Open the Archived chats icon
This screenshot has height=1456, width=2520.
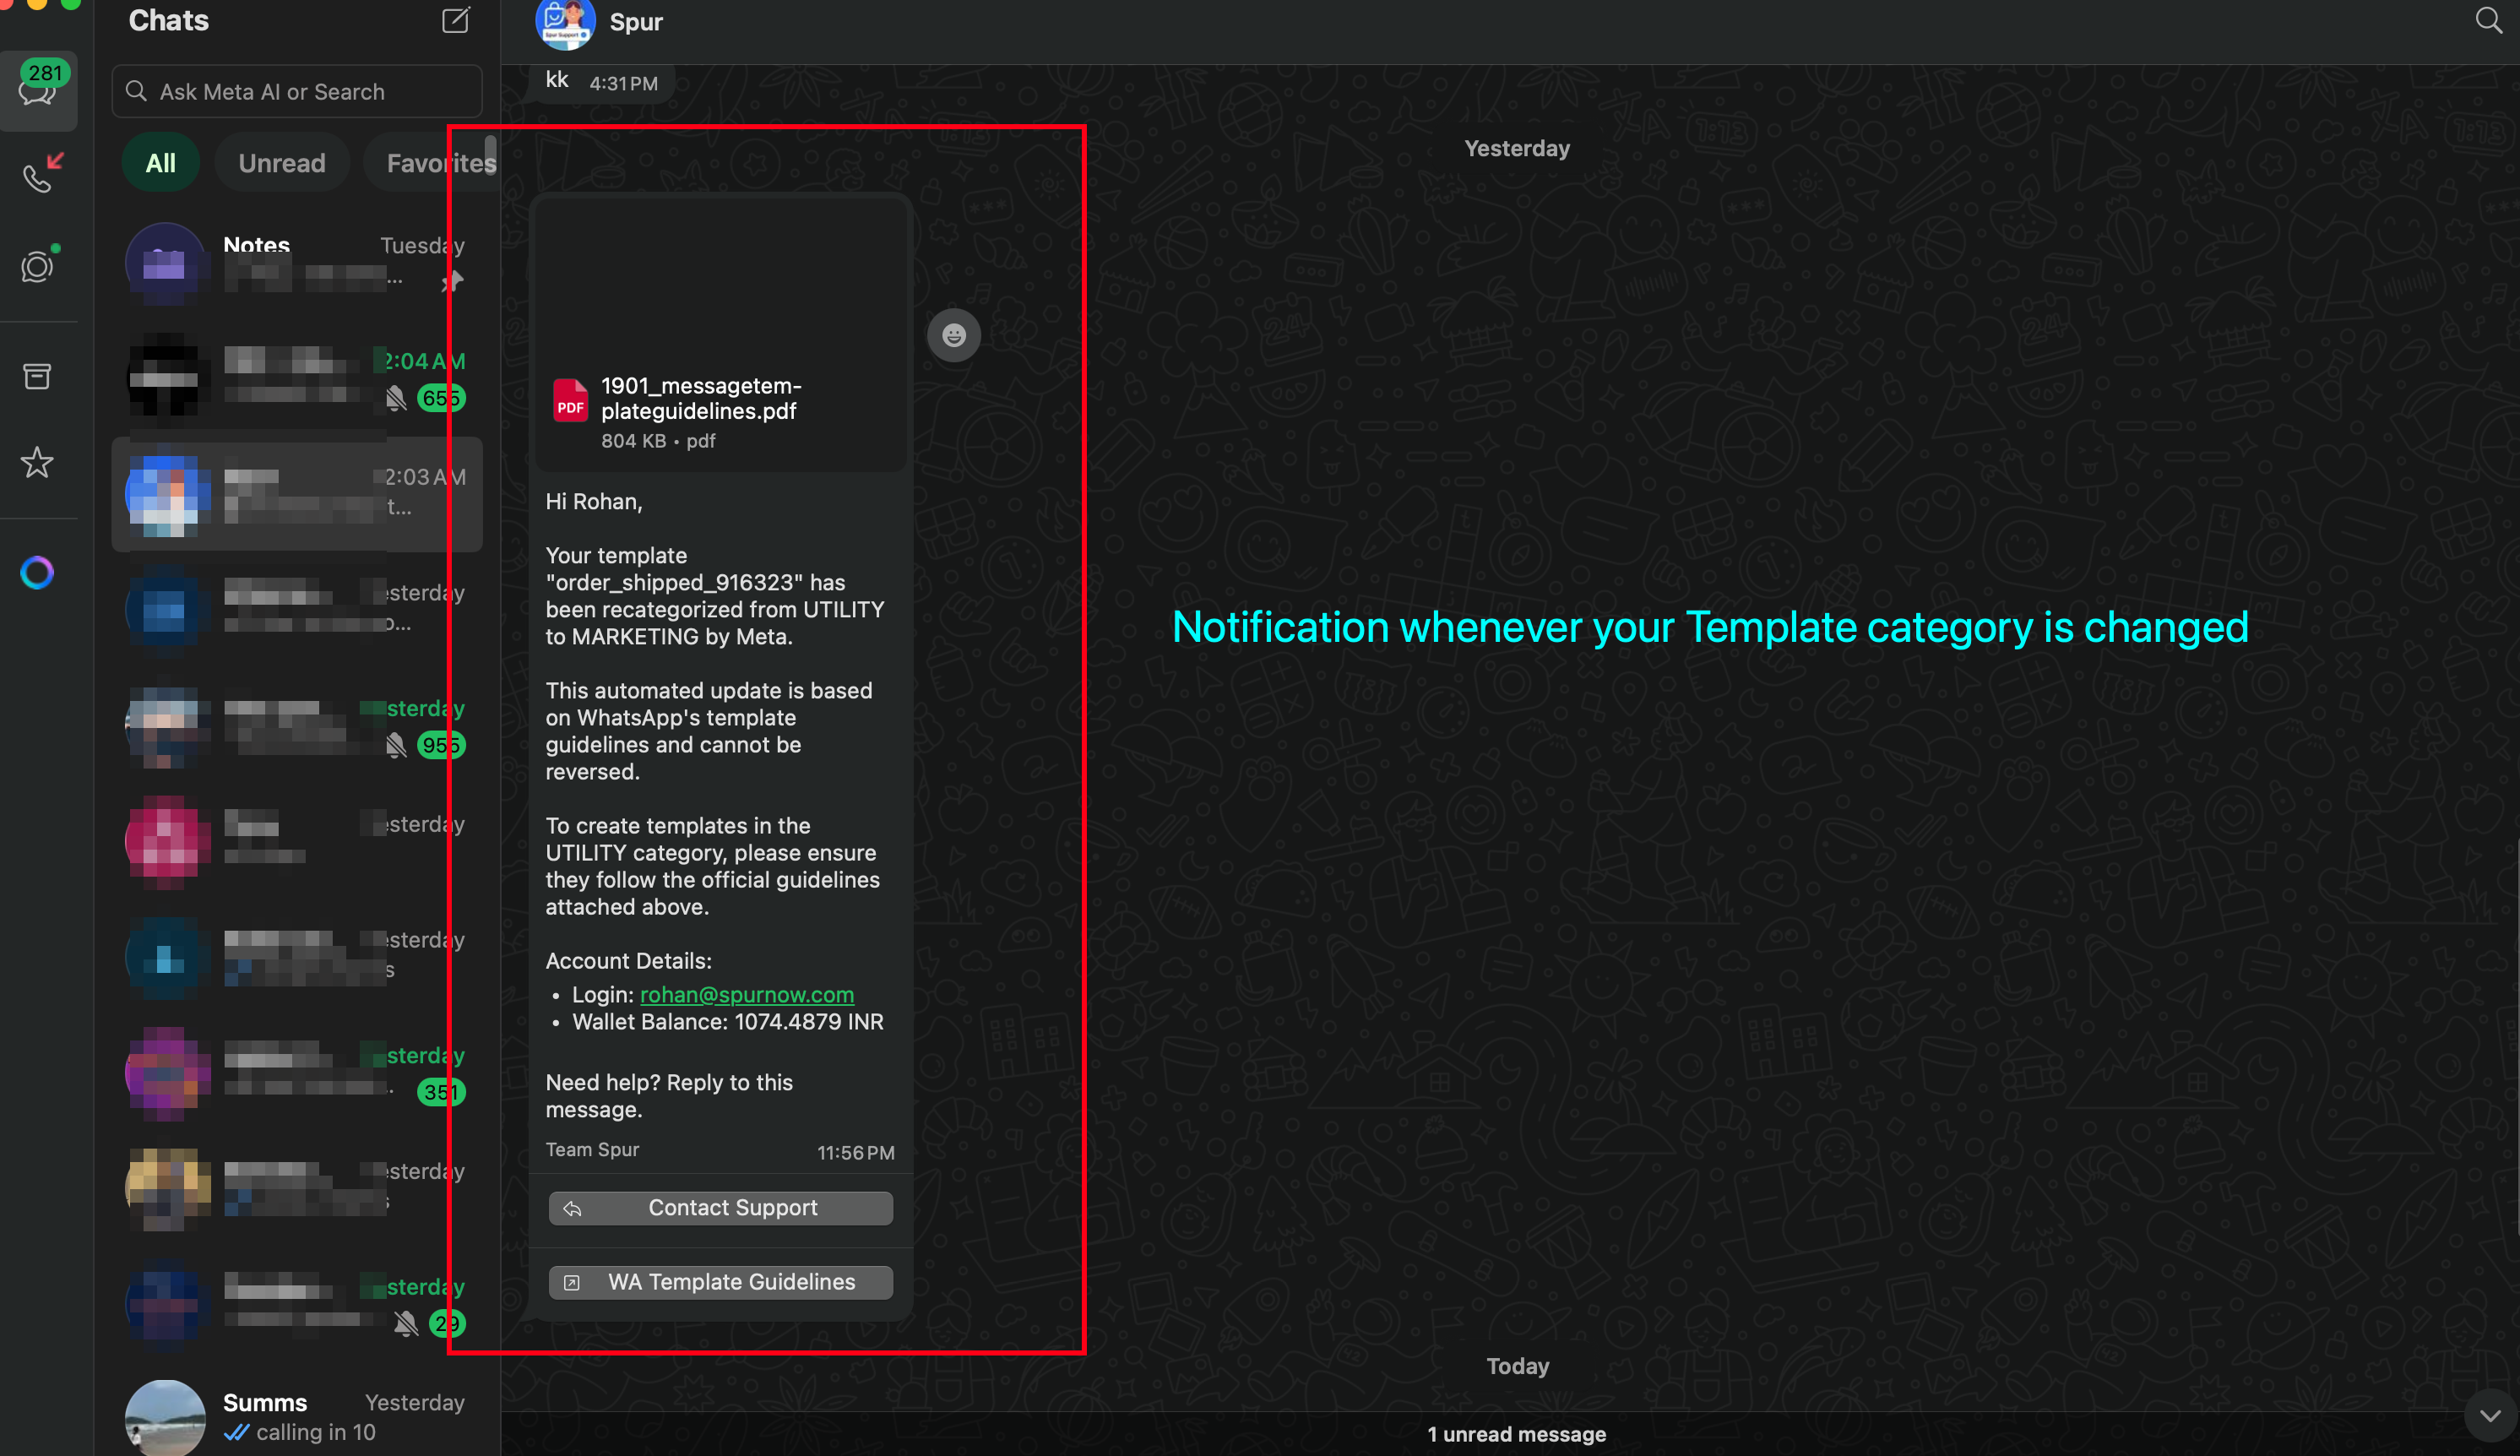coord(37,376)
